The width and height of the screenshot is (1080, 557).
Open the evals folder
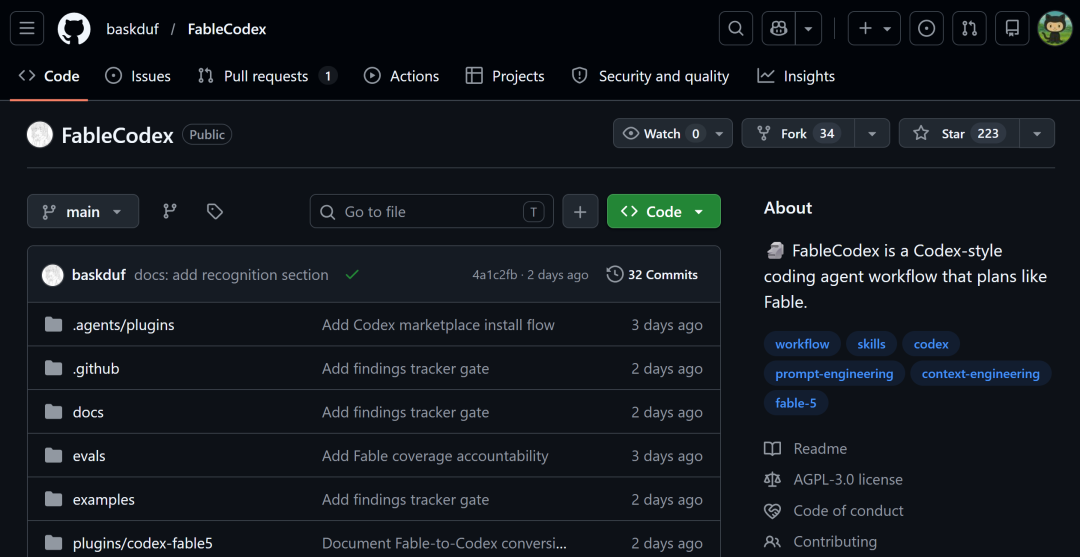[x=89, y=456]
